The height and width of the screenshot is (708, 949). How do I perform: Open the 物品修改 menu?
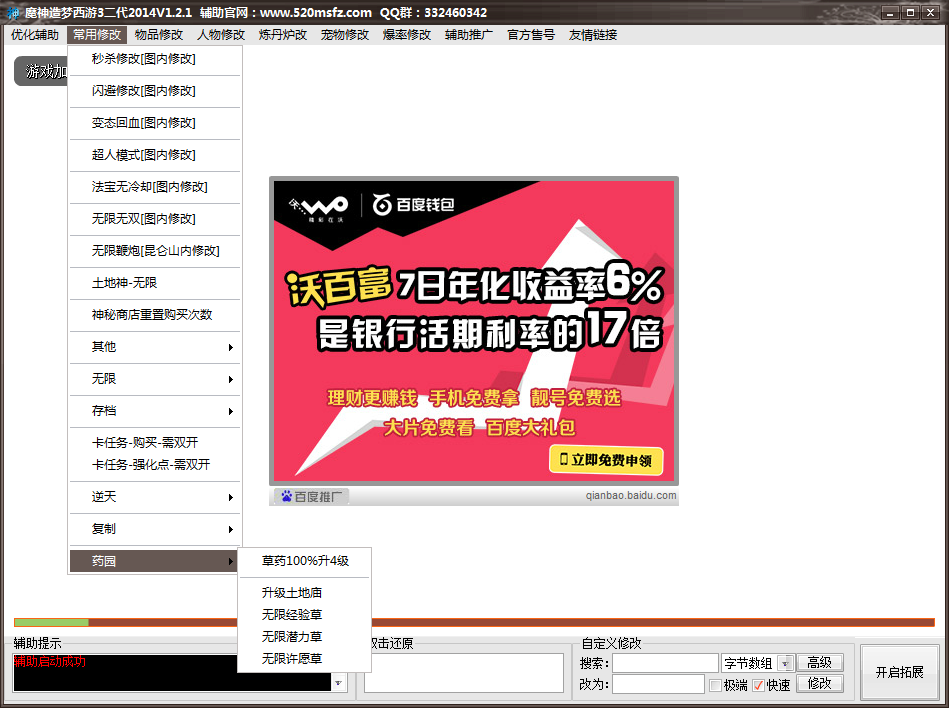pyautogui.click(x=159, y=34)
